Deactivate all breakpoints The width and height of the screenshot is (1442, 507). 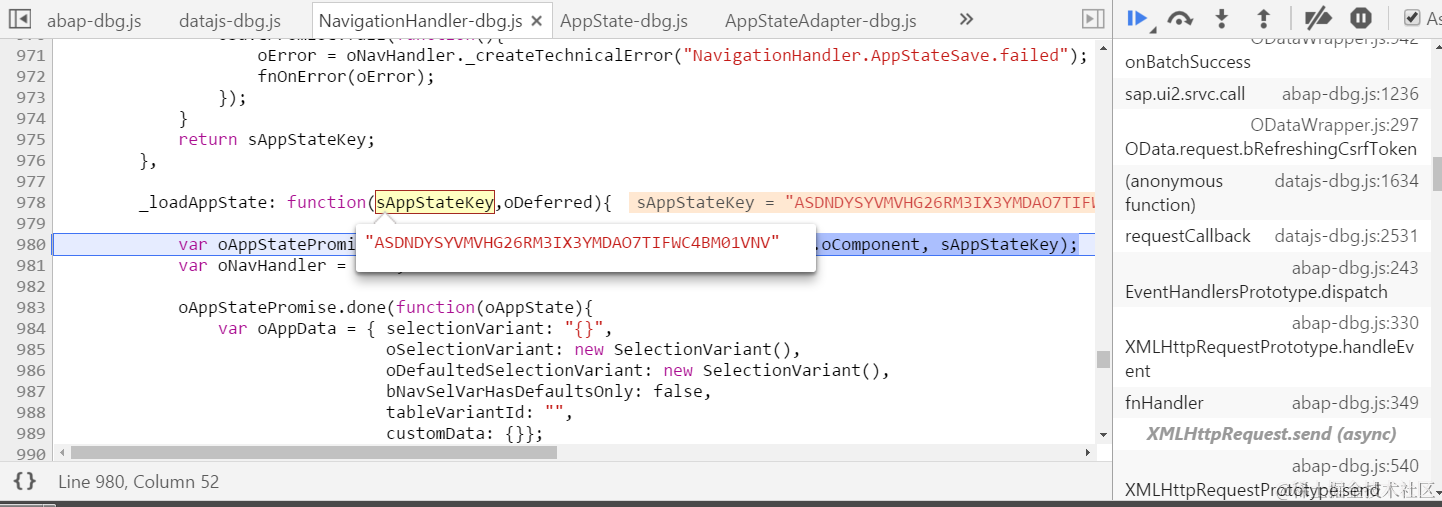coord(1319,18)
